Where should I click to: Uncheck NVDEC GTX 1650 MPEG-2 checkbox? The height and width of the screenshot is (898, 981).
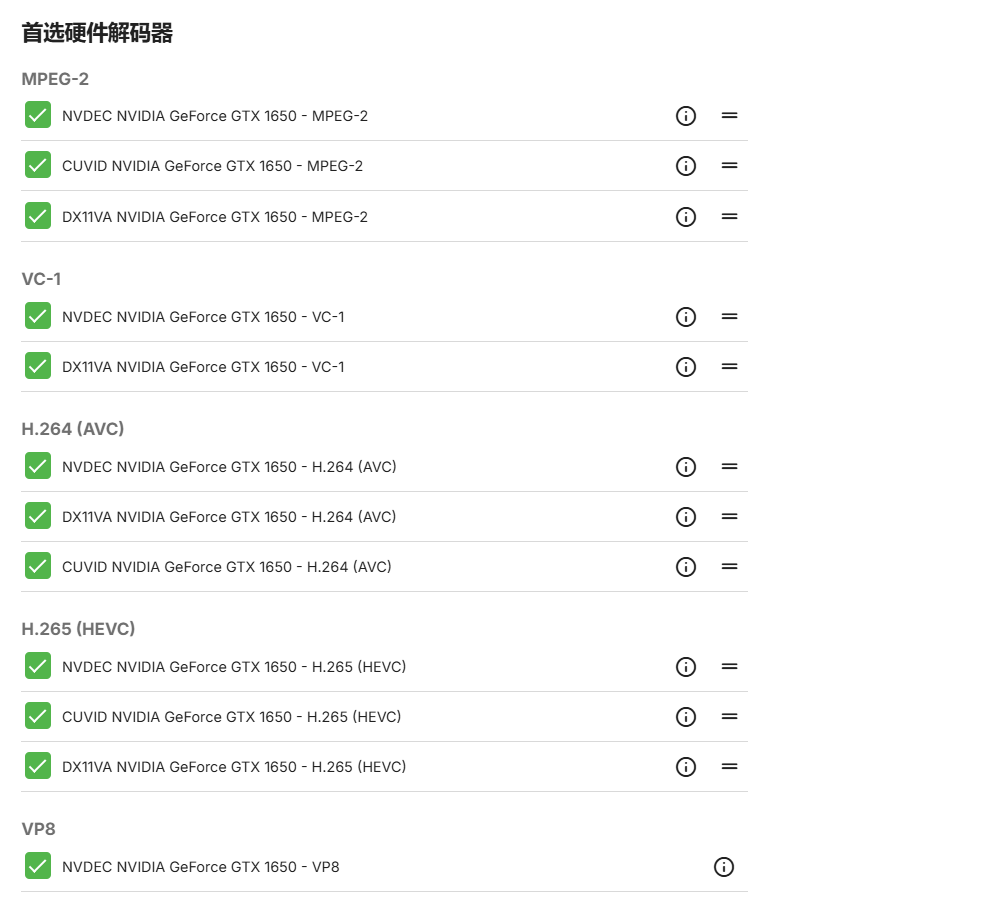pyautogui.click(x=38, y=115)
